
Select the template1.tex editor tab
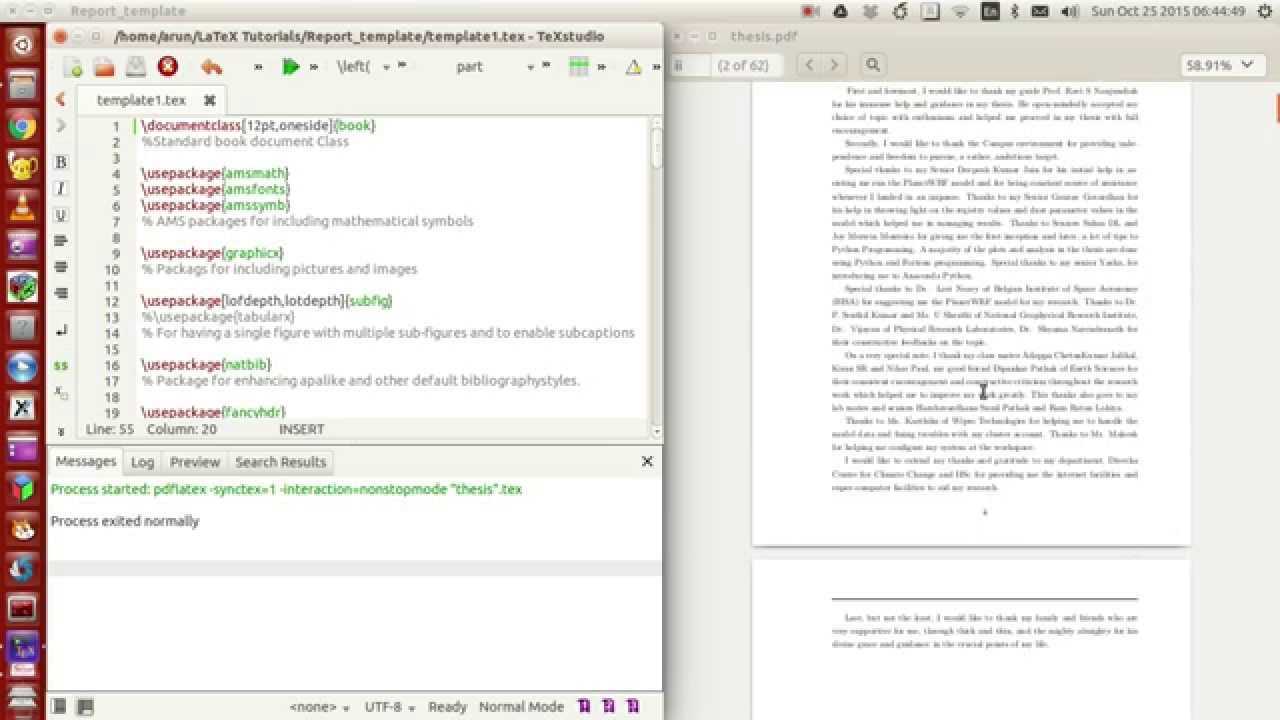(141, 100)
